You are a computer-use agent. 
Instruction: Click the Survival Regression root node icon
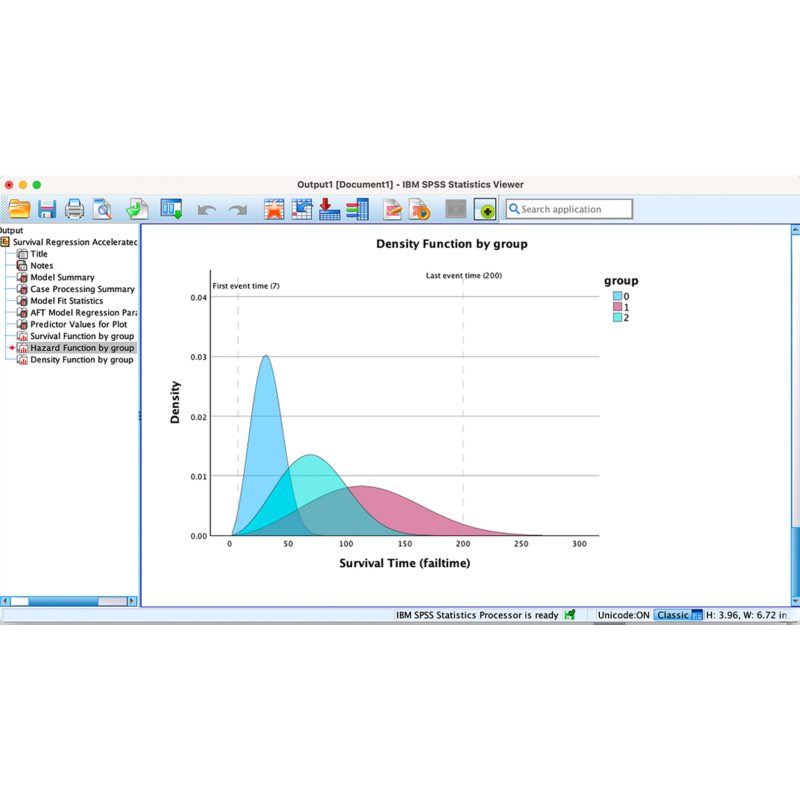6,242
